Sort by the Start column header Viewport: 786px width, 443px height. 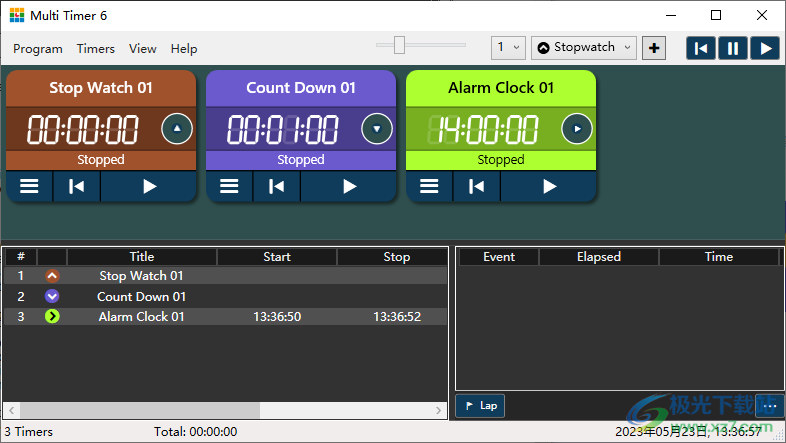(x=277, y=257)
